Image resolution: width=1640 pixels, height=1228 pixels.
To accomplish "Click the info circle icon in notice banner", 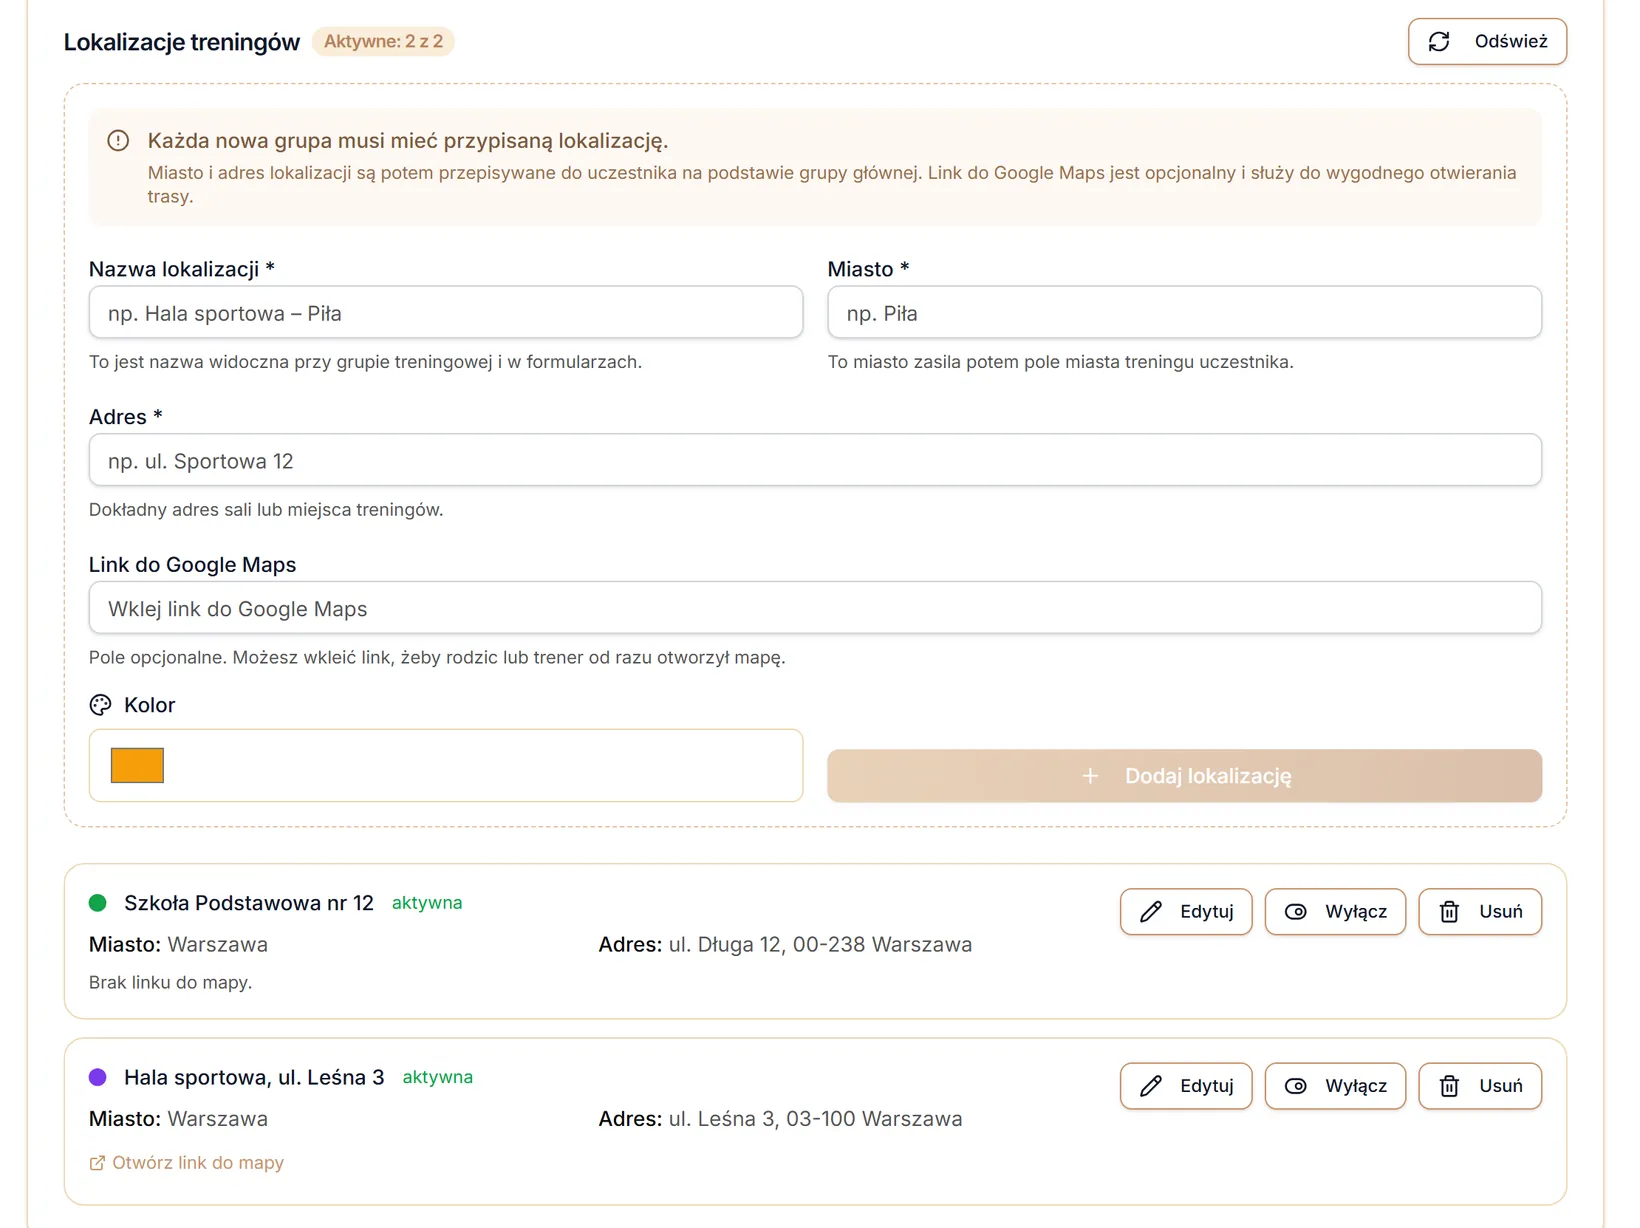I will click(118, 141).
